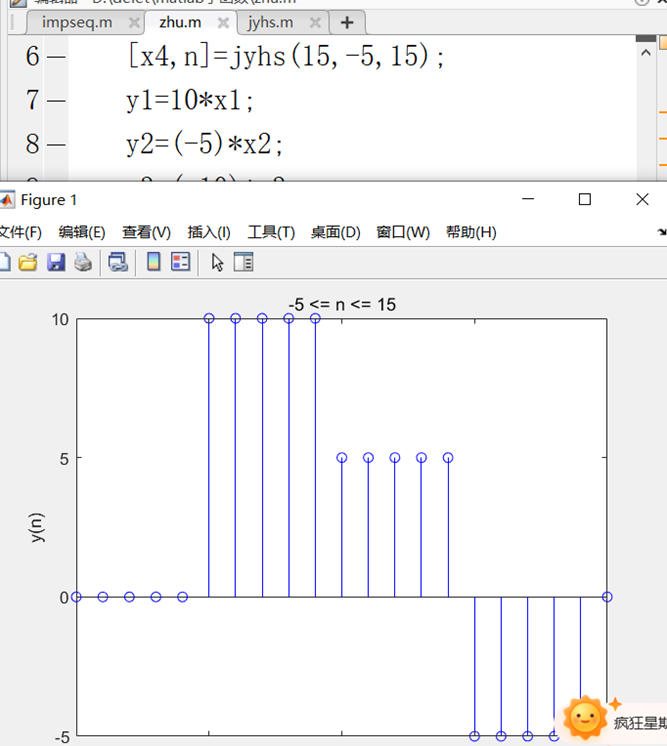Click the Link Plot icon in toolbar

(x=118, y=262)
